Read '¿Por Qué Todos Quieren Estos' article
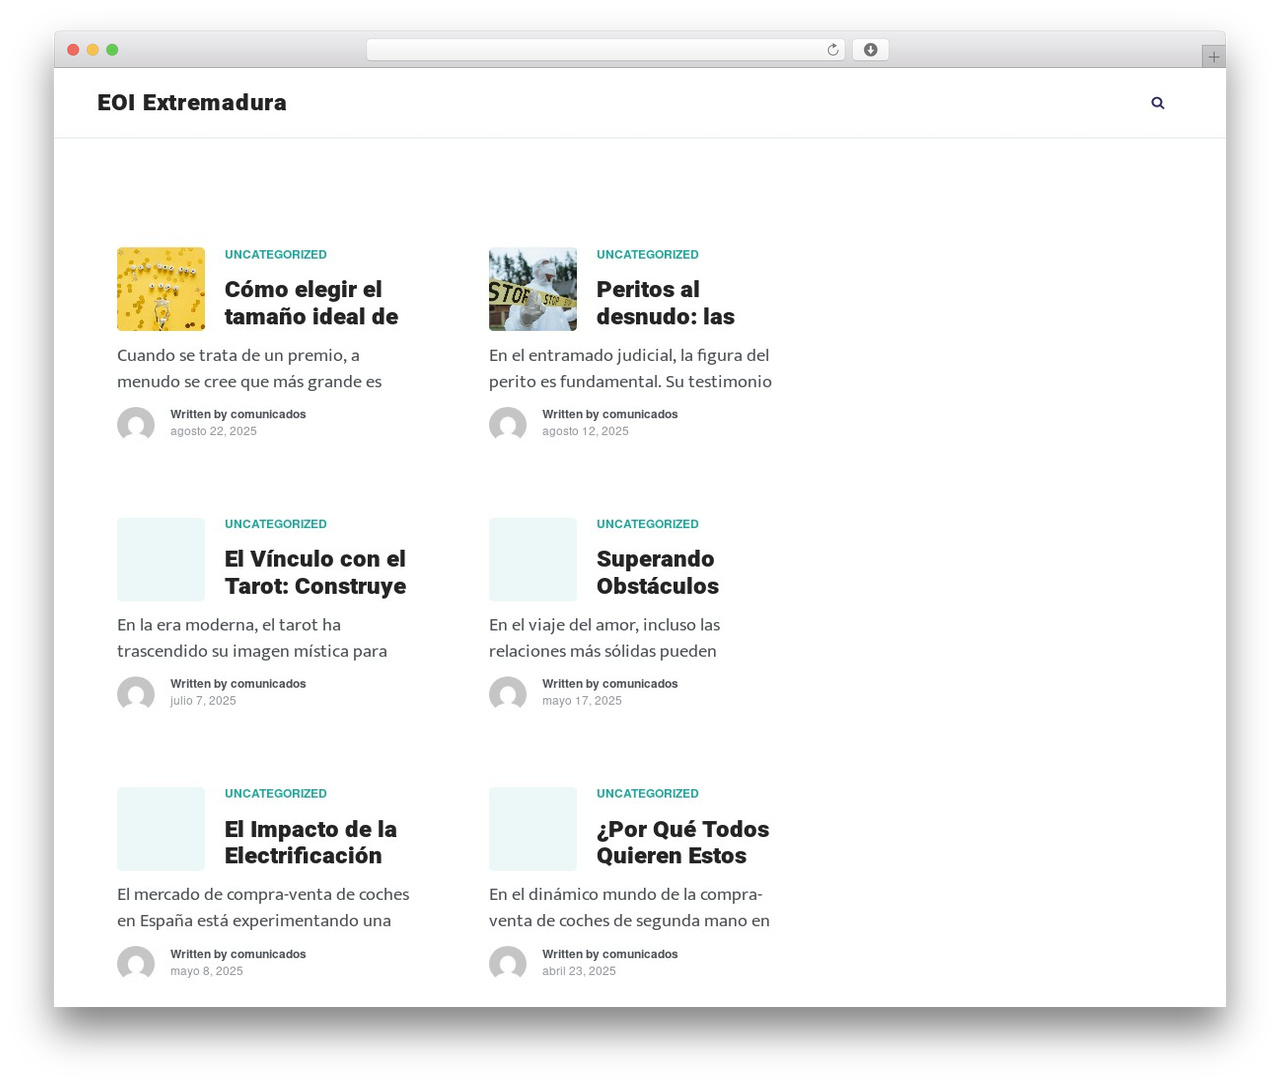The height and width of the screenshot is (1084, 1280). [683, 842]
